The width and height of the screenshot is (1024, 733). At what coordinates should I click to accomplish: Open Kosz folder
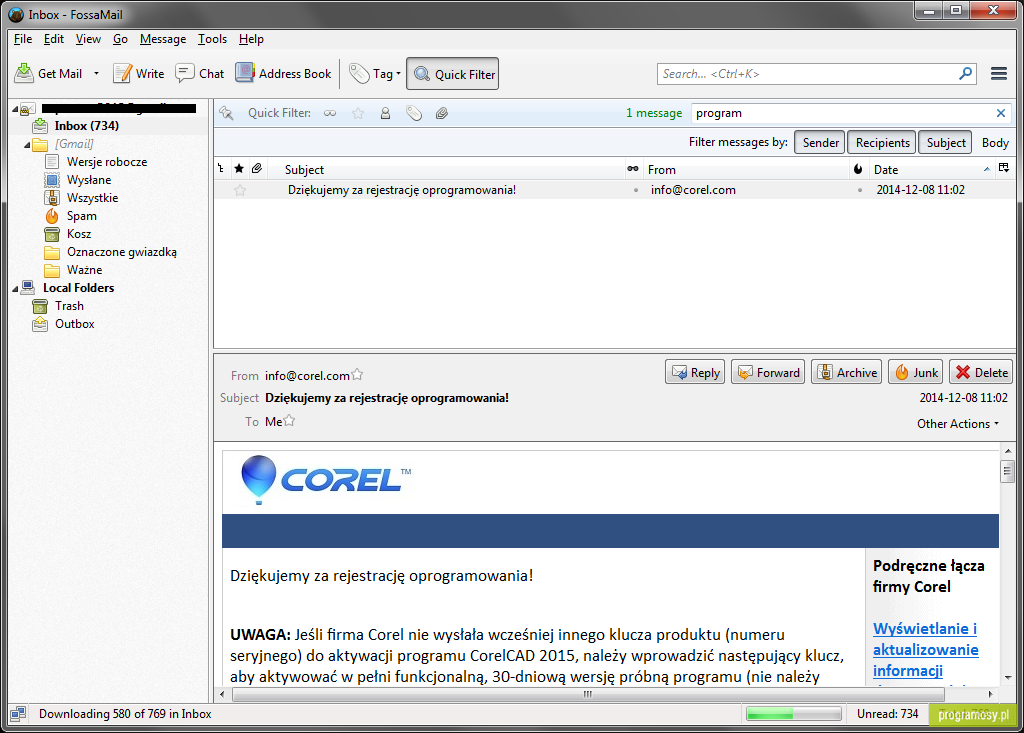[78, 234]
